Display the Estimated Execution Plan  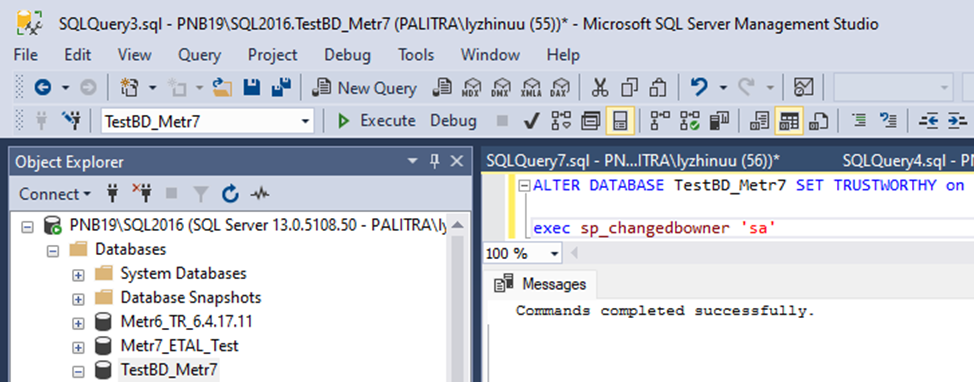561,121
